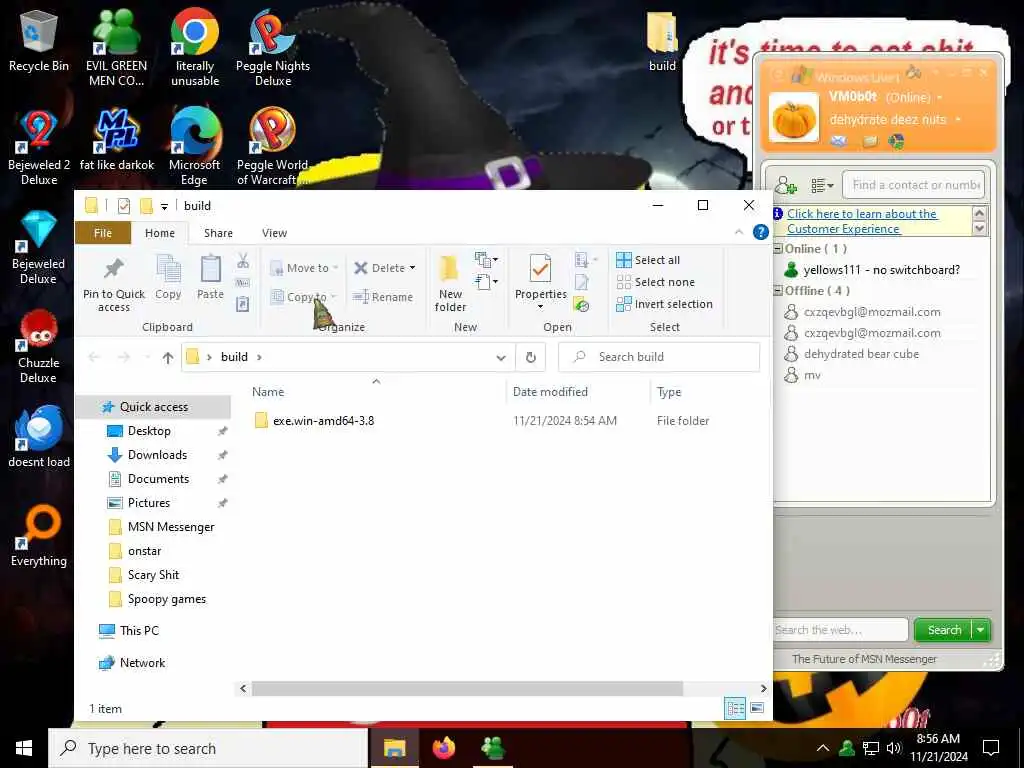Open the mail envelope icon in Messenger
This screenshot has height=768, width=1024.
[x=839, y=140]
